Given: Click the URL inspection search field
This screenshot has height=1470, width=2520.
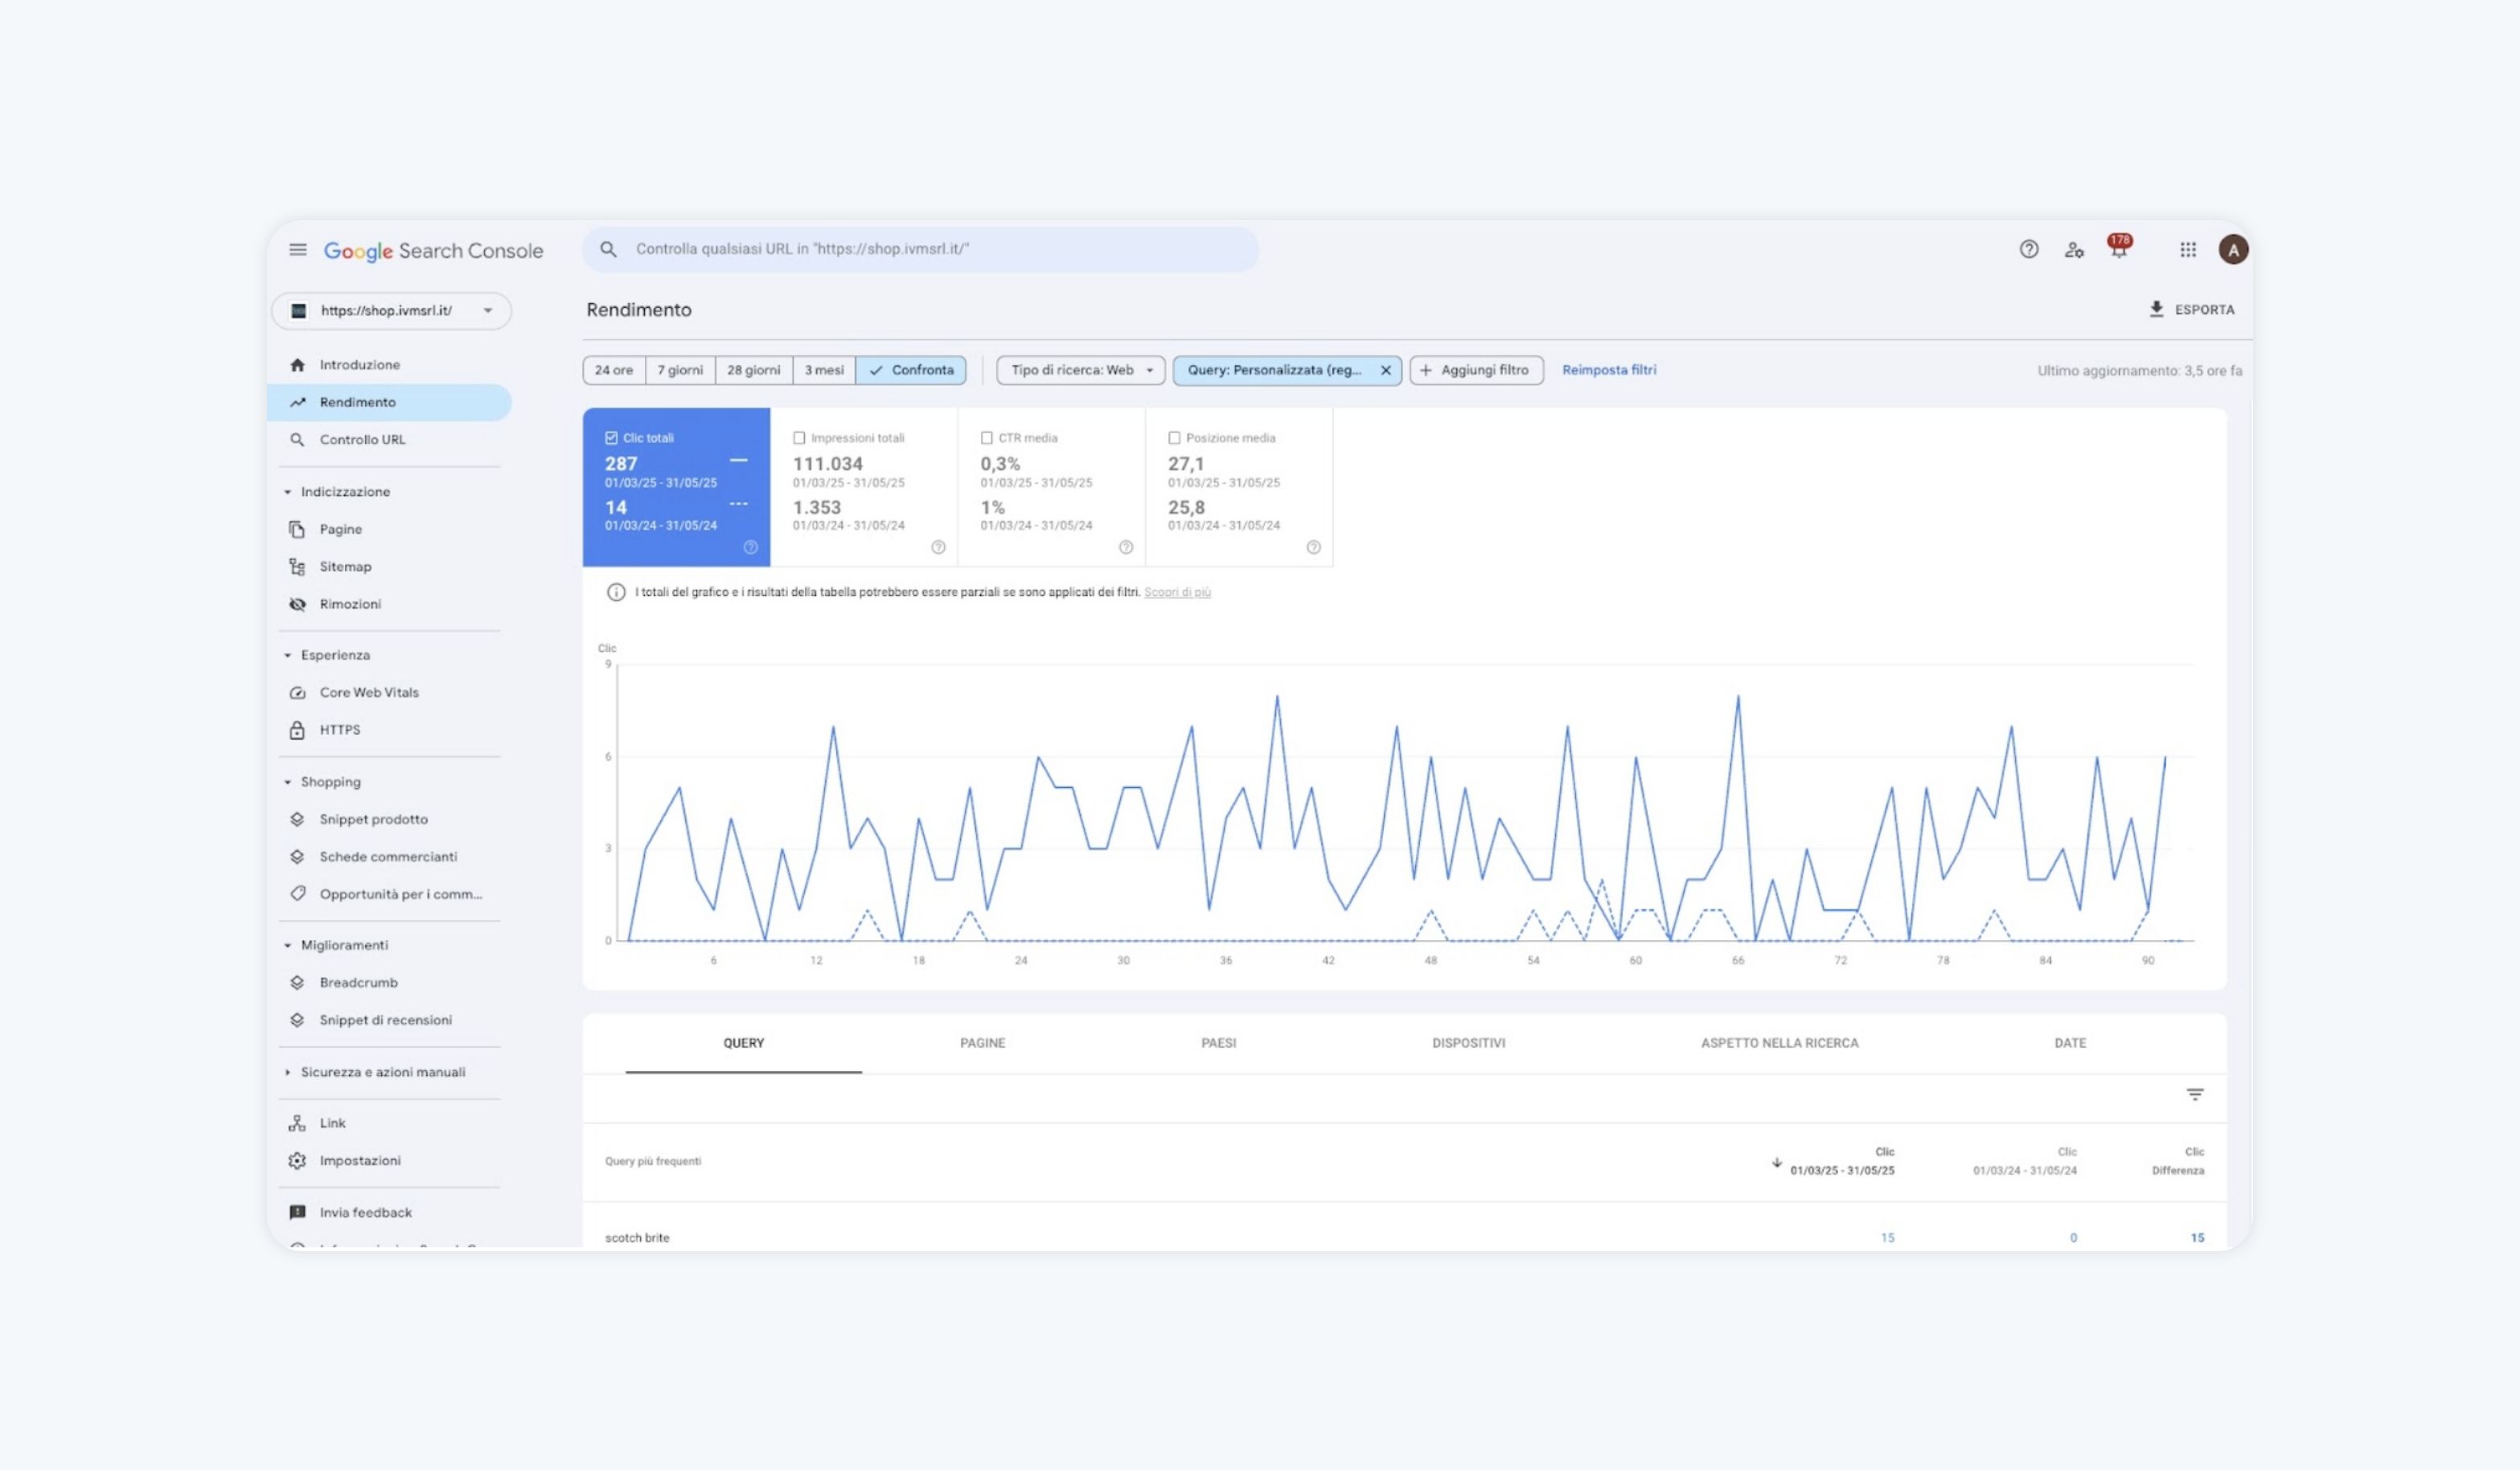Looking at the screenshot, I should pos(920,249).
